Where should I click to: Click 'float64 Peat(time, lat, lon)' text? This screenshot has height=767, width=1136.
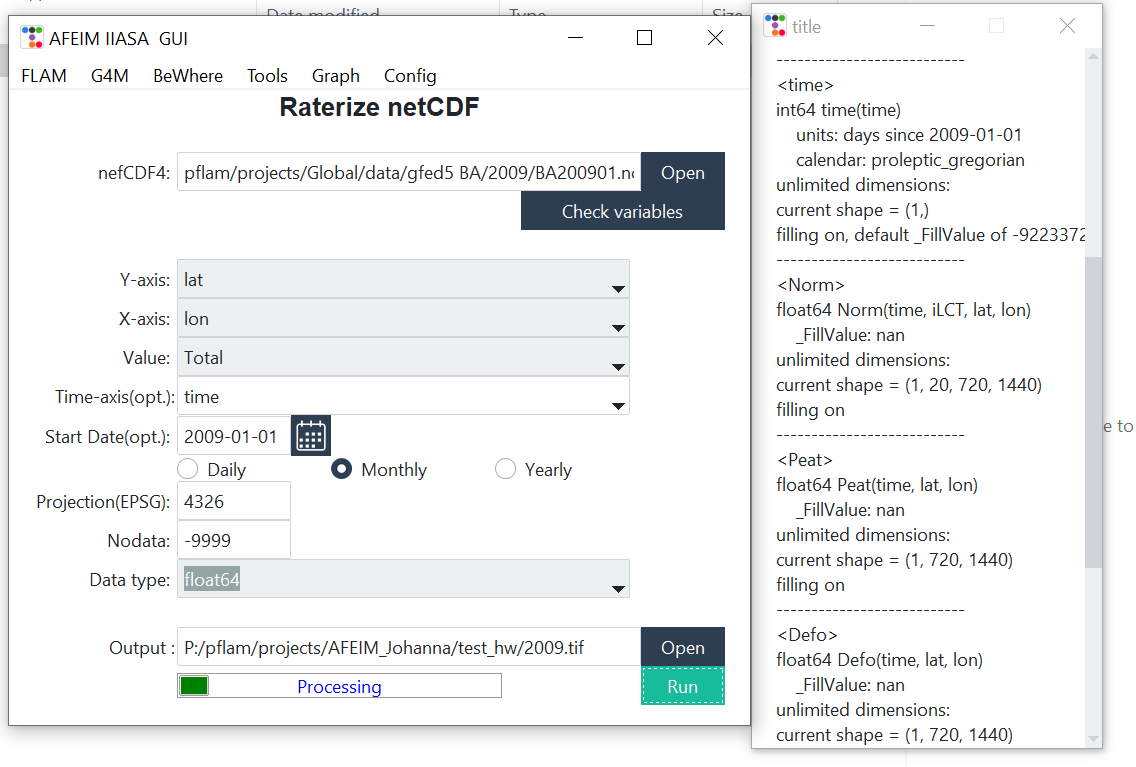pos(877,485)
